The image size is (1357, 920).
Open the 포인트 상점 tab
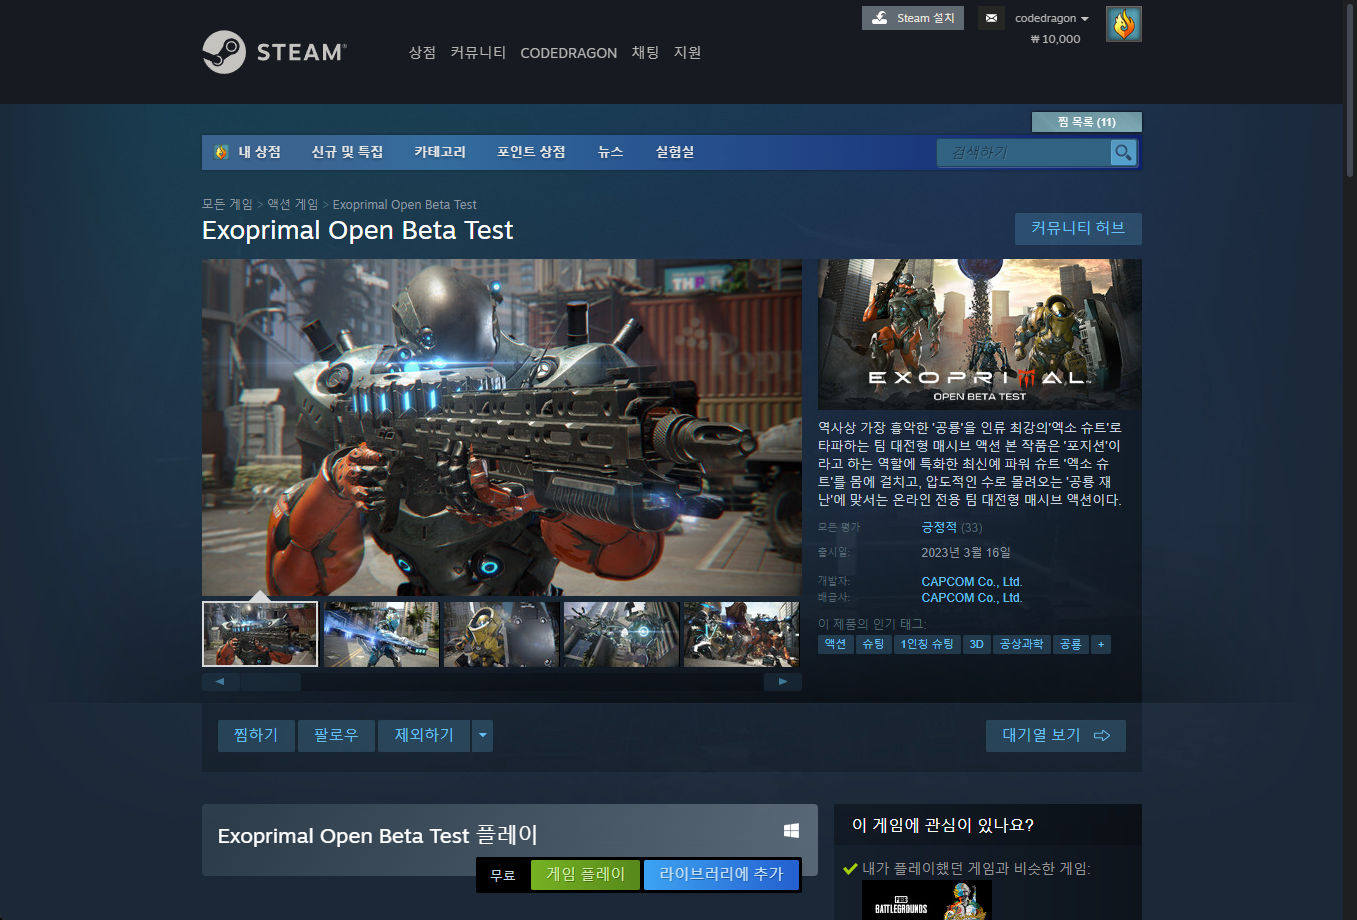[531, 152]
